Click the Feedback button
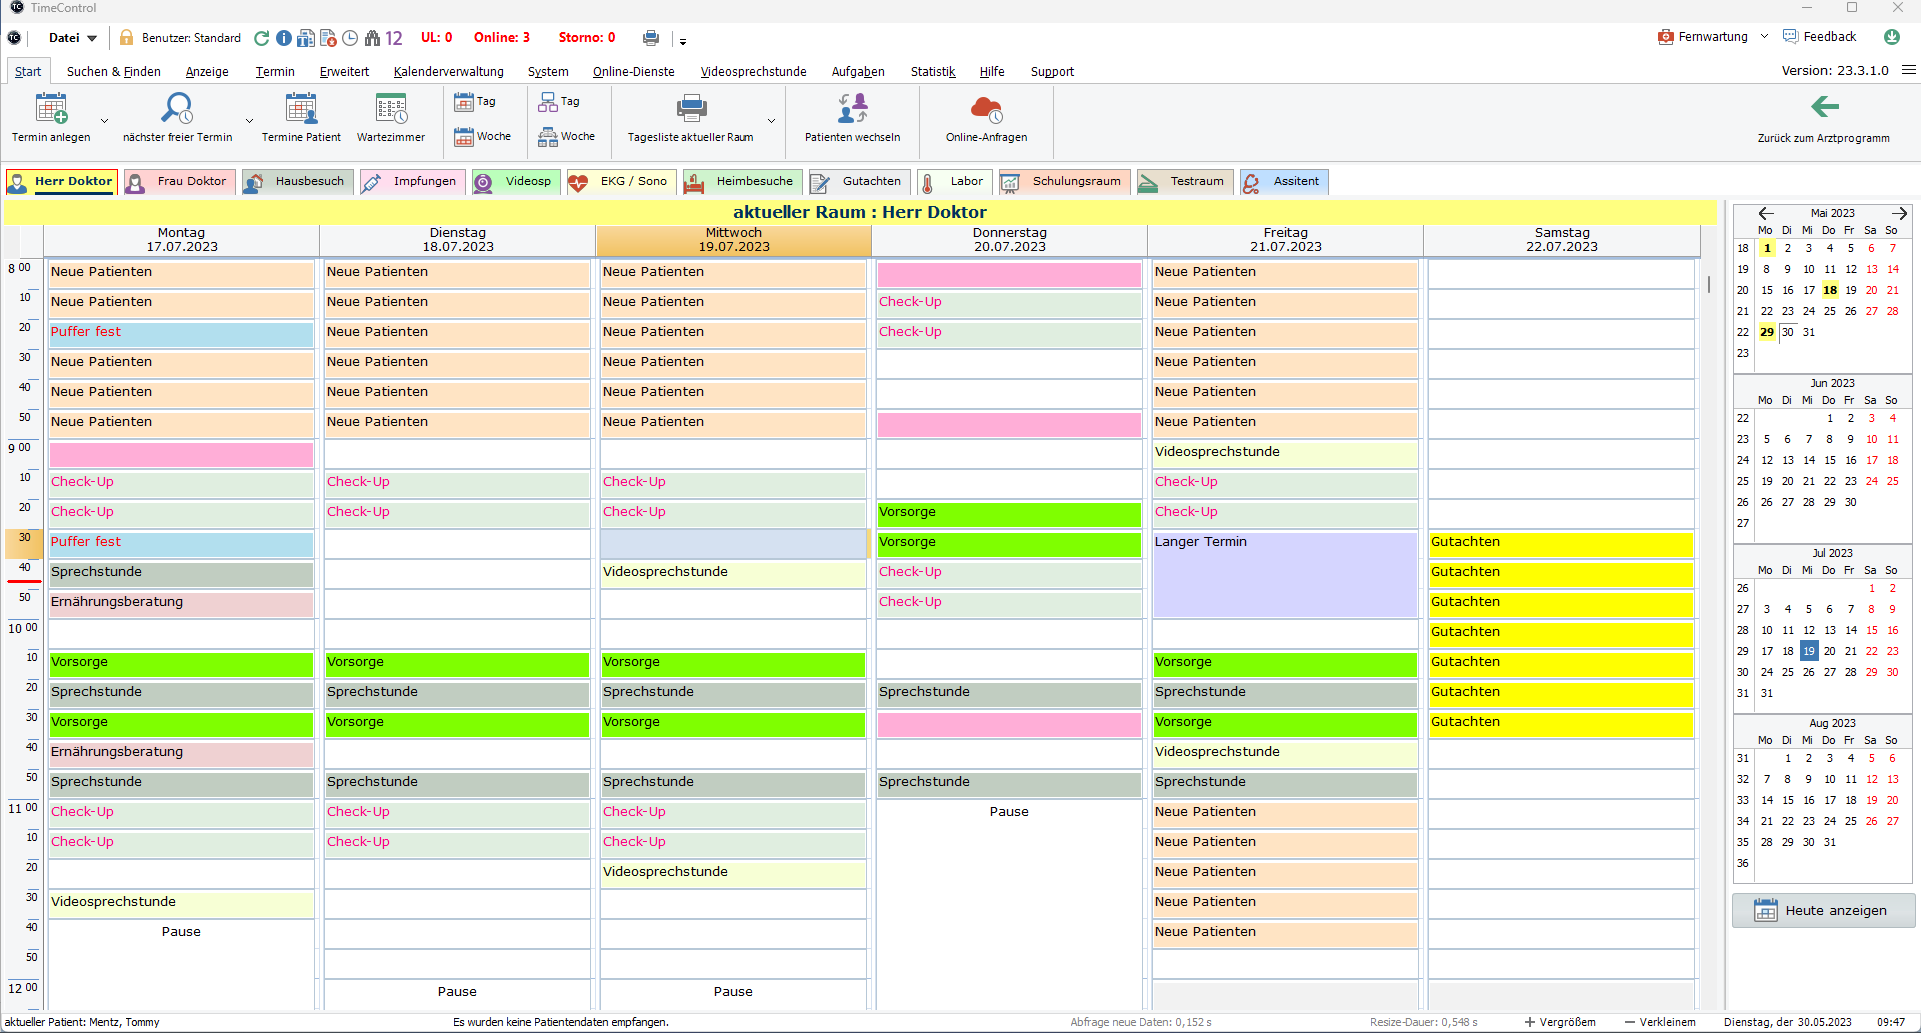 (x=1820, y=37)
